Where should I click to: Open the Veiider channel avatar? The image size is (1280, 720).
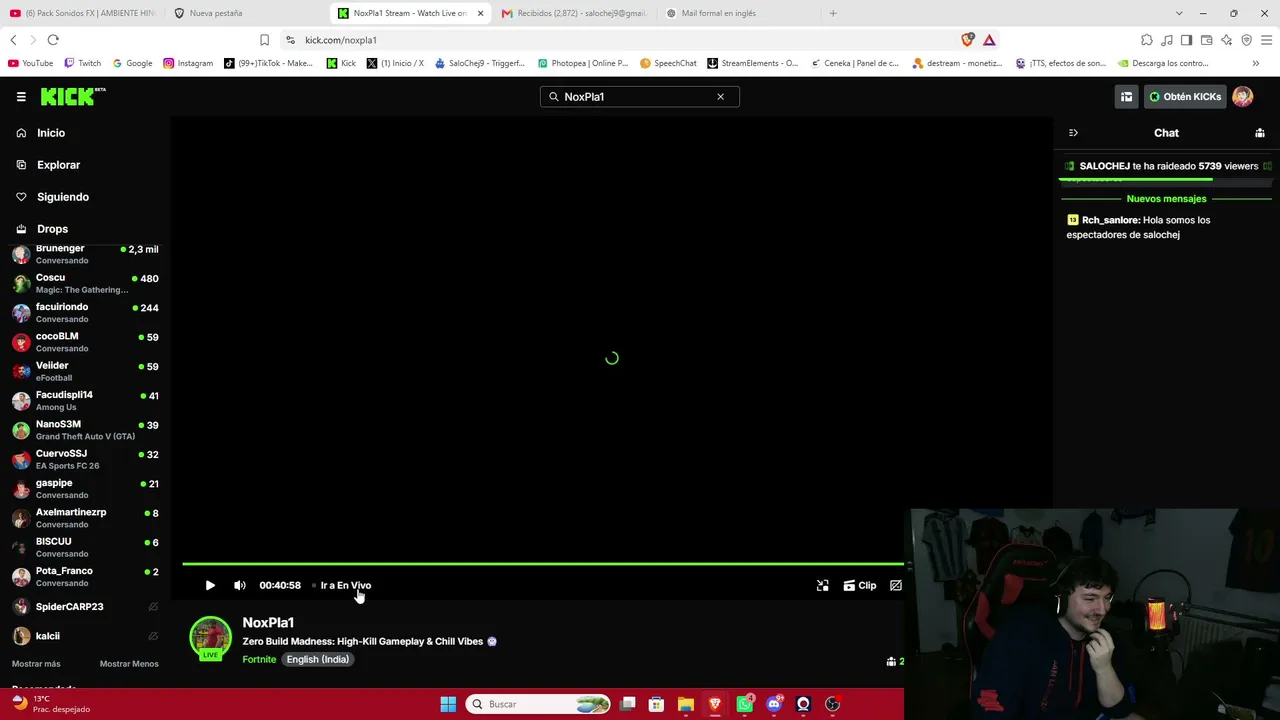pyautogui.click(x=21, y=371)
